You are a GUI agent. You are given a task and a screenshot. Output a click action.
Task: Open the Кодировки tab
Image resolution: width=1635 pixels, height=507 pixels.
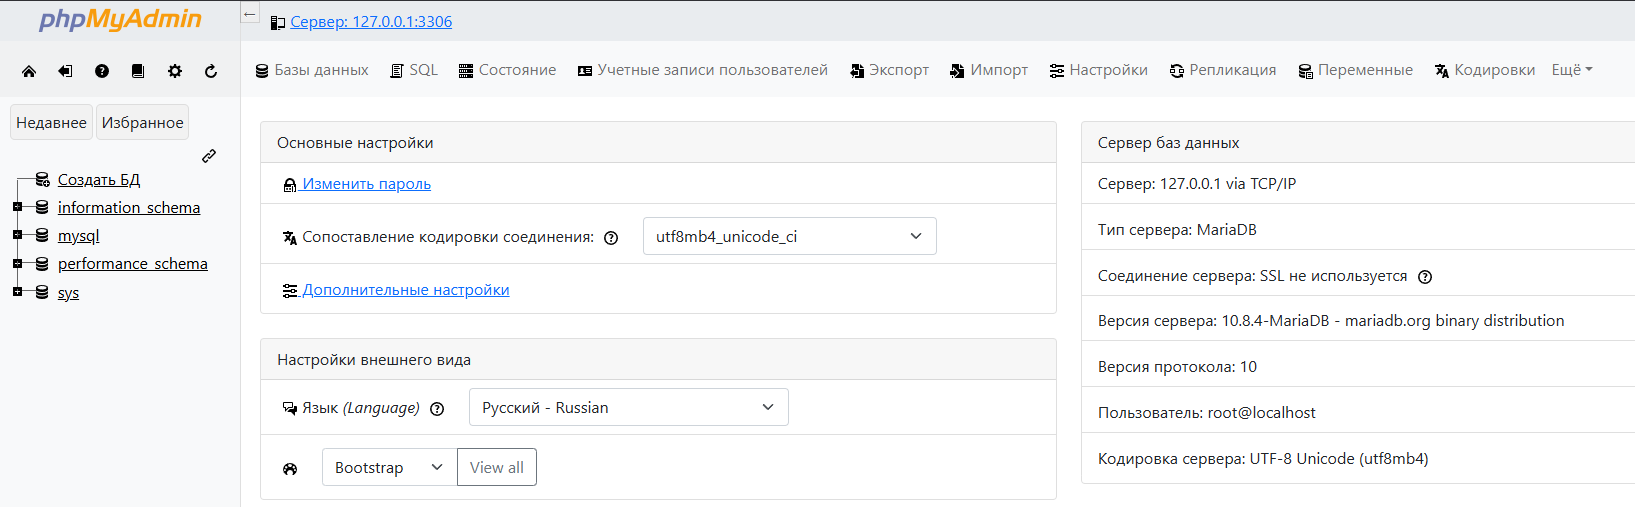click(x=1484, y=70)
